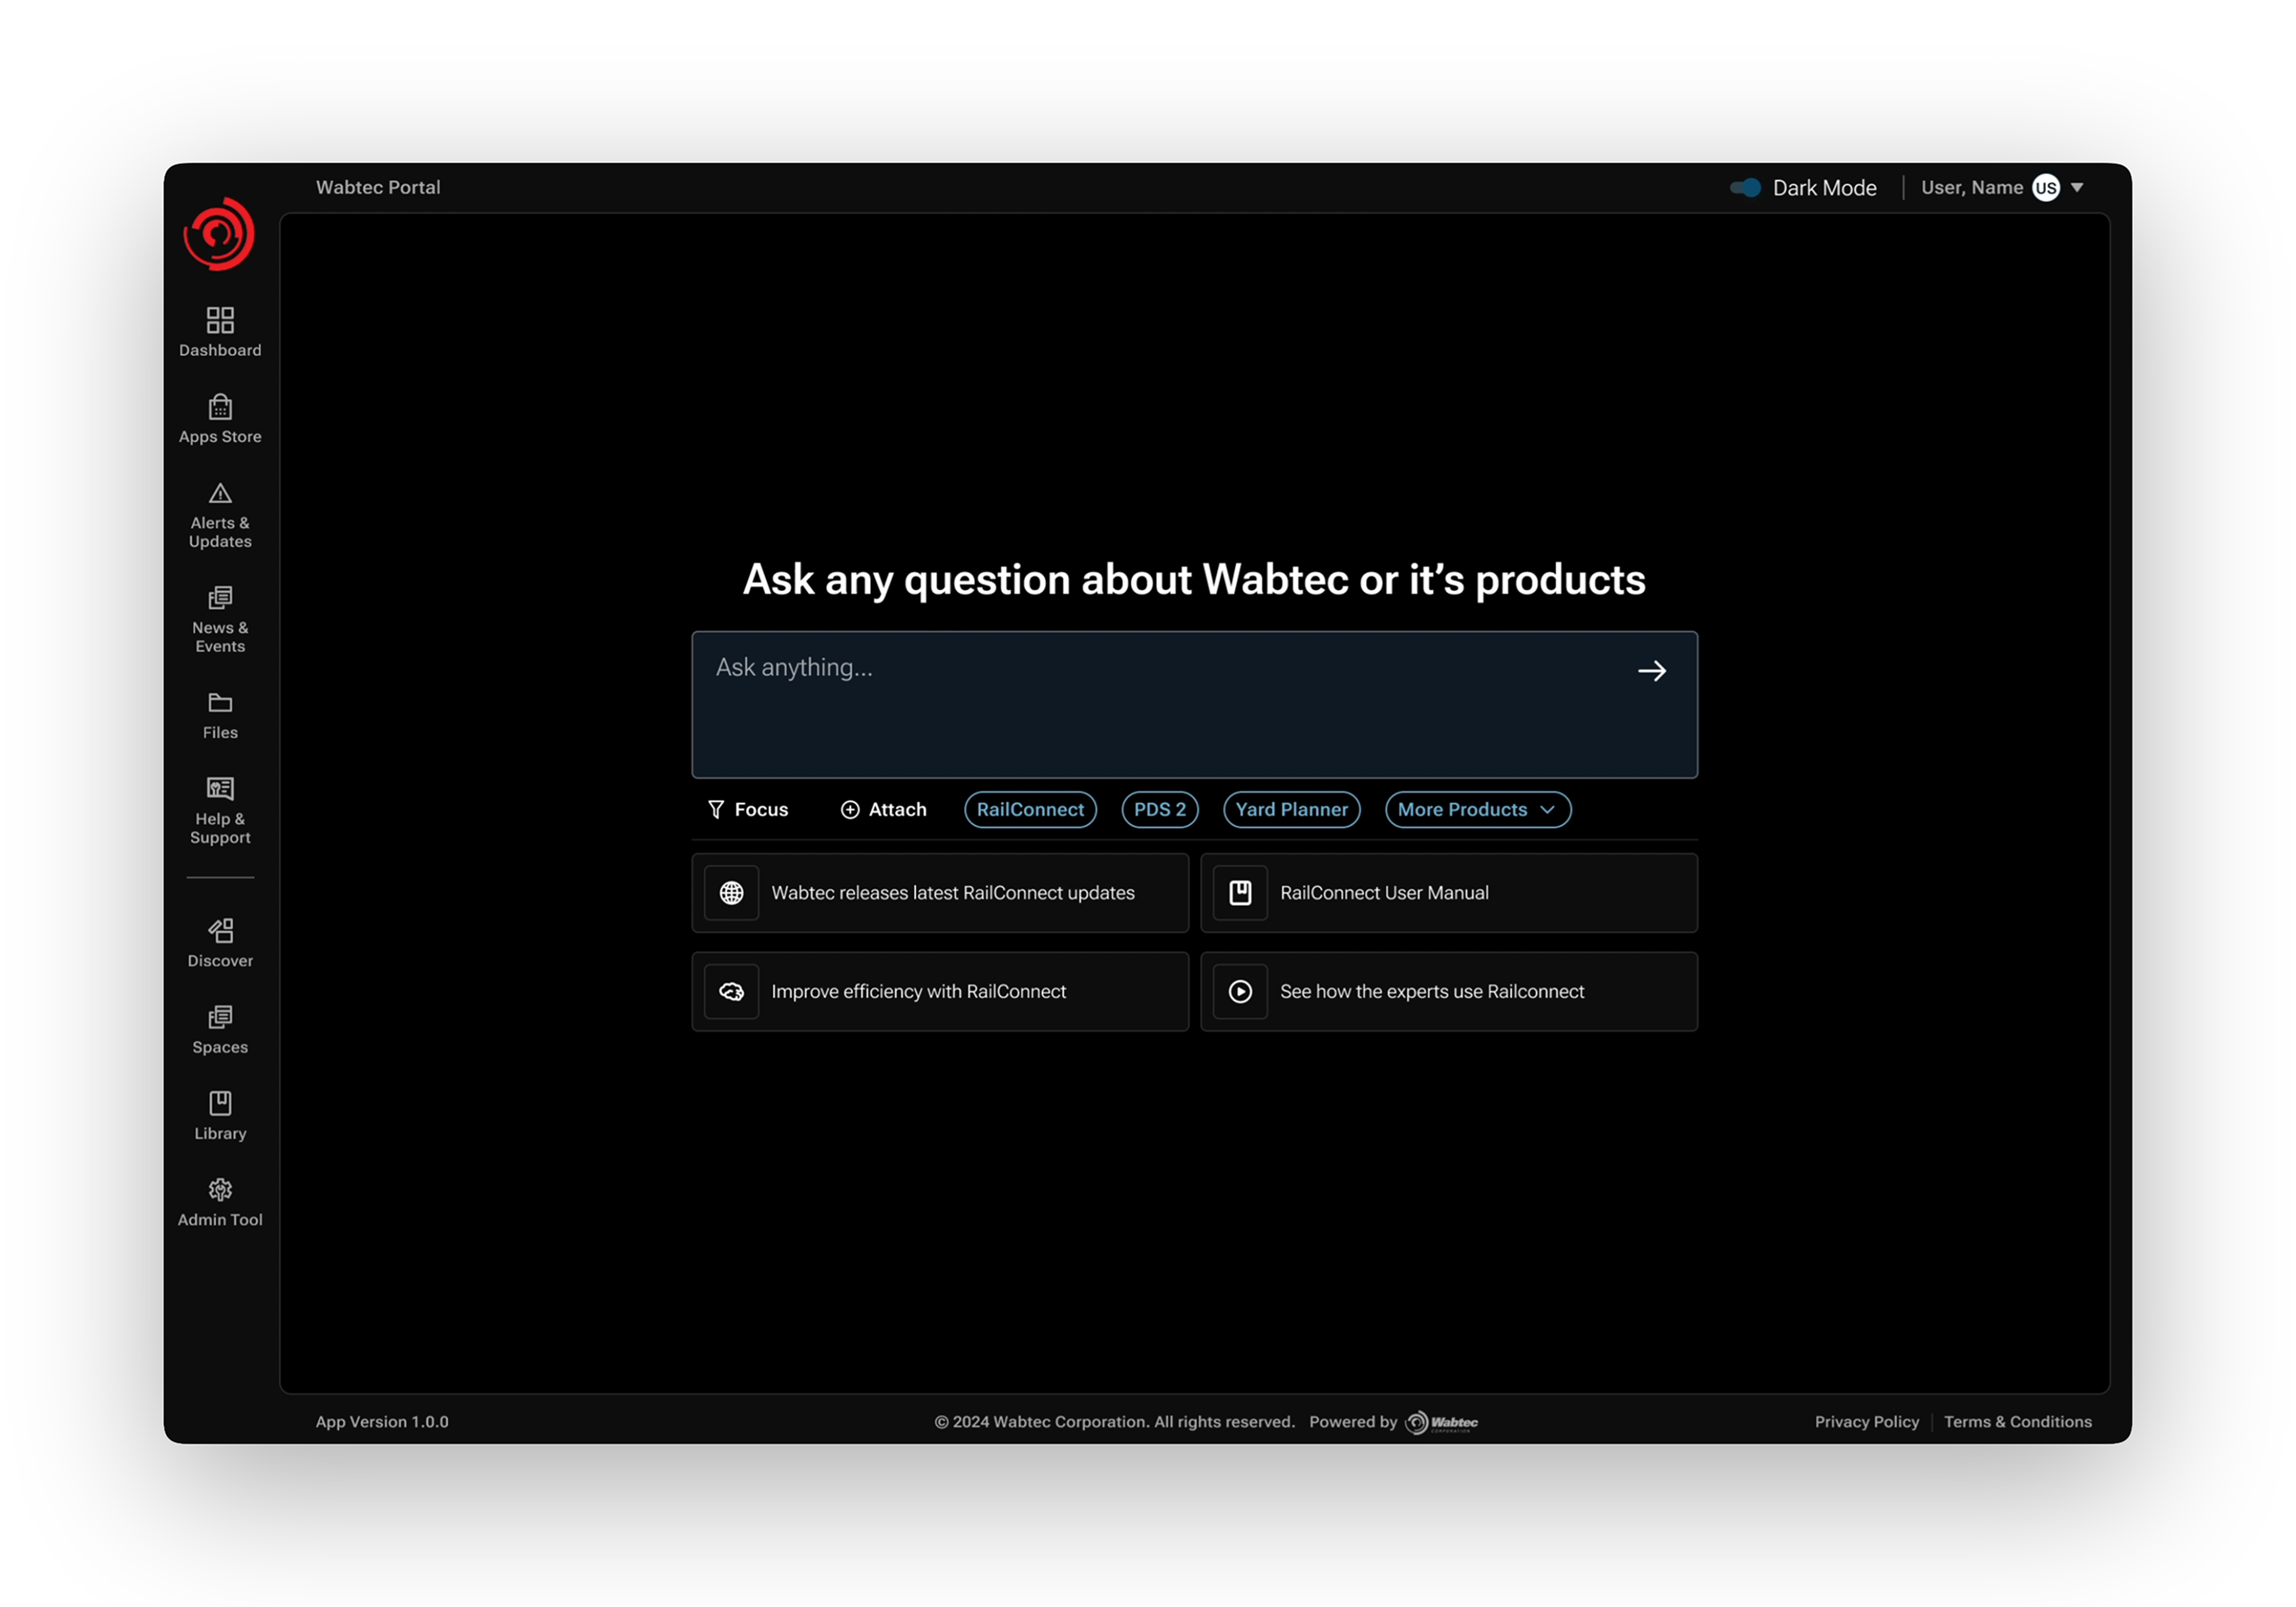Click the App Version 1.0.0 text
2296x1607 pixels.
[382, 1422]
